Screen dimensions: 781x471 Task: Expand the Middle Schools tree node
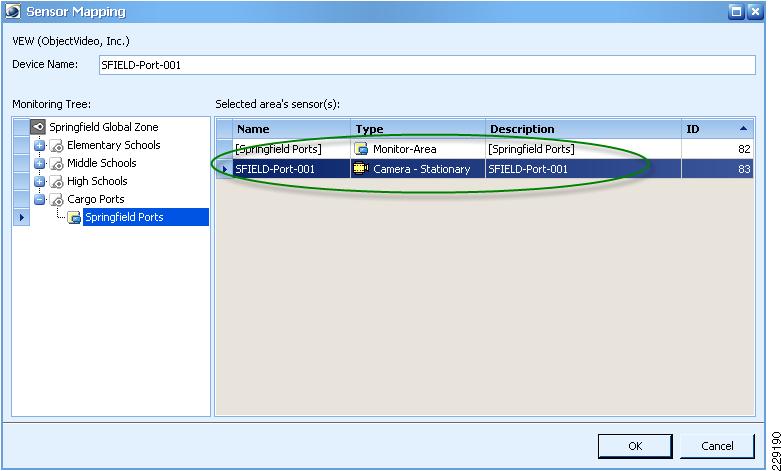pos(40,164)
